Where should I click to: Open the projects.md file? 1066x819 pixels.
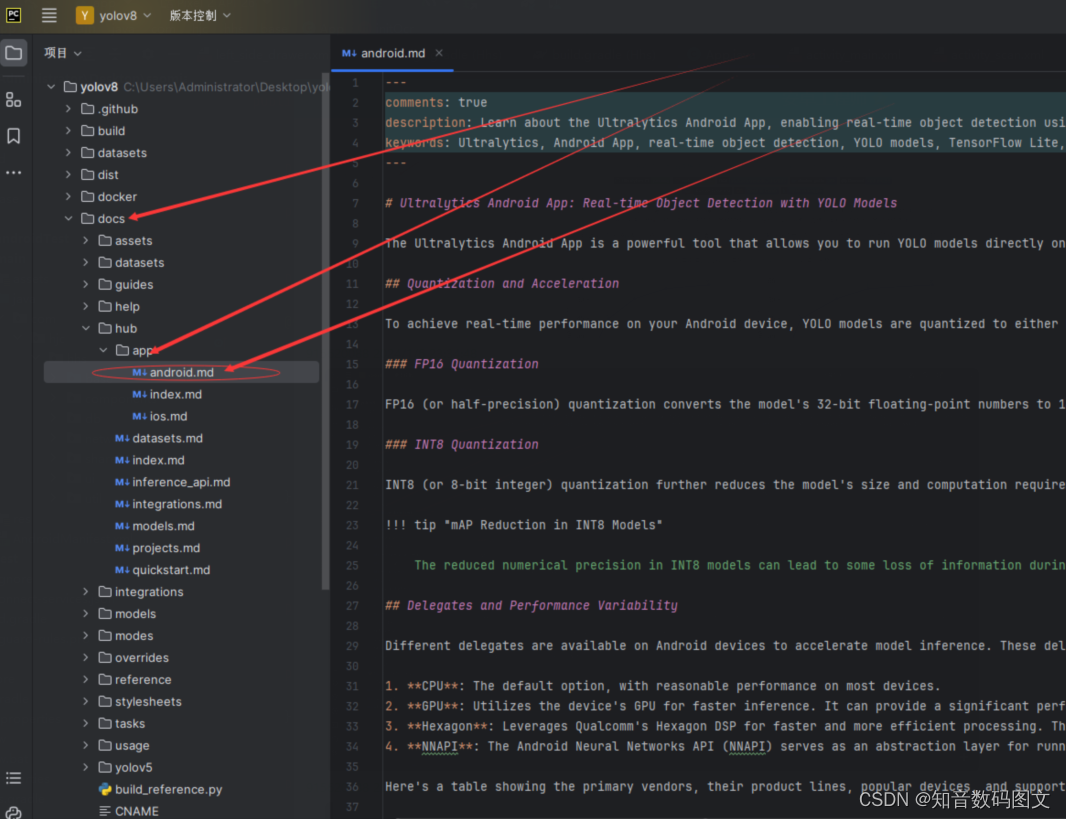click(158, 548)
